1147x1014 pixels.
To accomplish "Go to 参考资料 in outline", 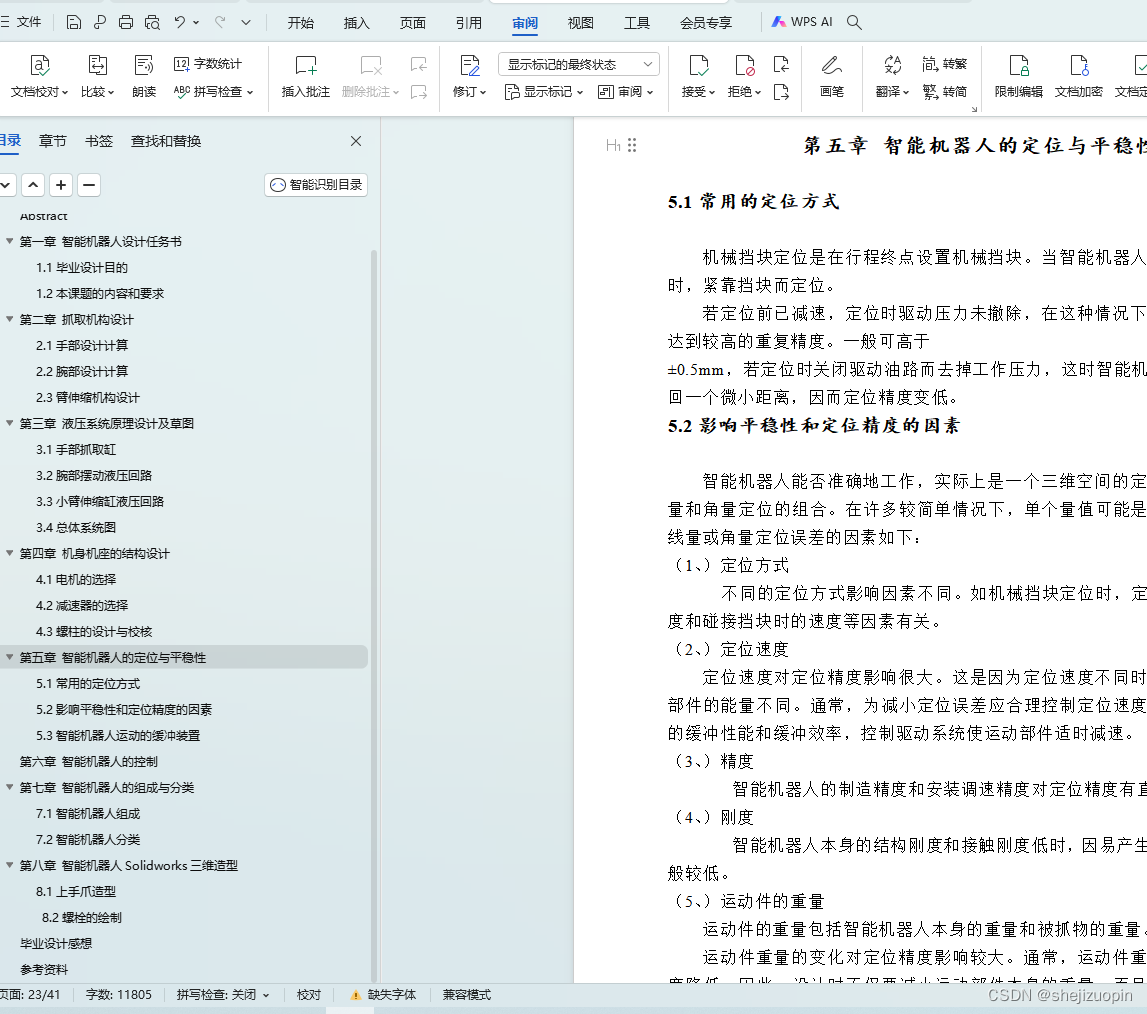I will 44,969.
